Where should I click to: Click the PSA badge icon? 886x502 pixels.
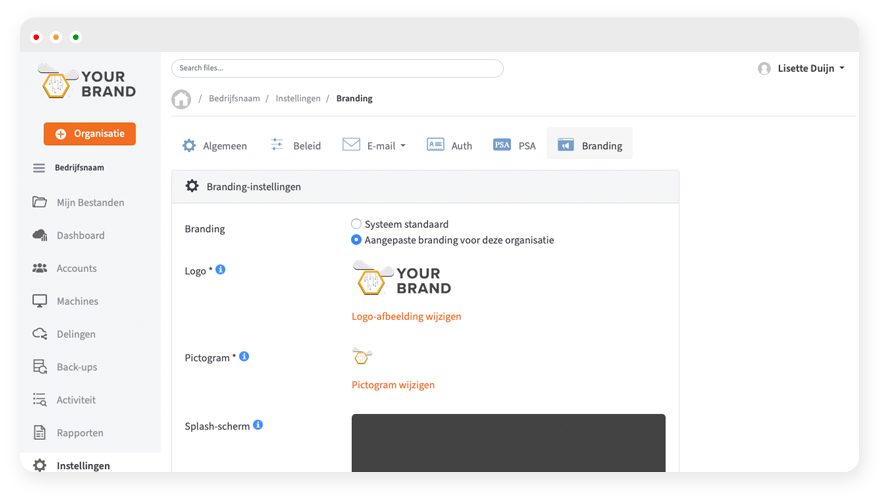(x=502, y=145)
